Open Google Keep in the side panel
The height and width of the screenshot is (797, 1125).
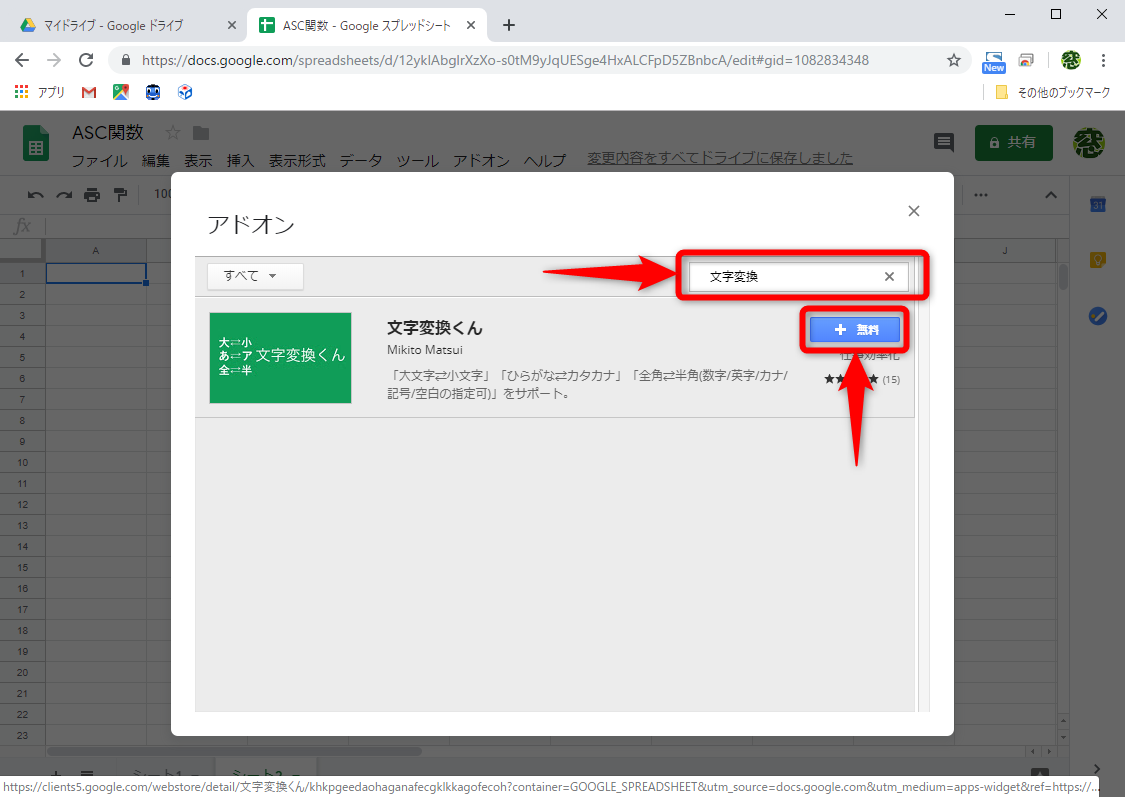pyautogui.click(x=1097, y=260)
